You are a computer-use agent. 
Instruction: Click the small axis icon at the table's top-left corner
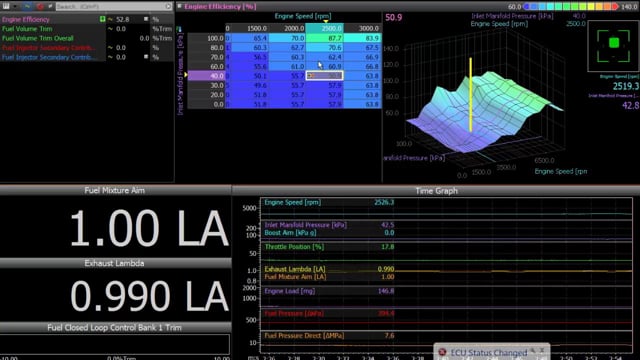coord(179,29)
